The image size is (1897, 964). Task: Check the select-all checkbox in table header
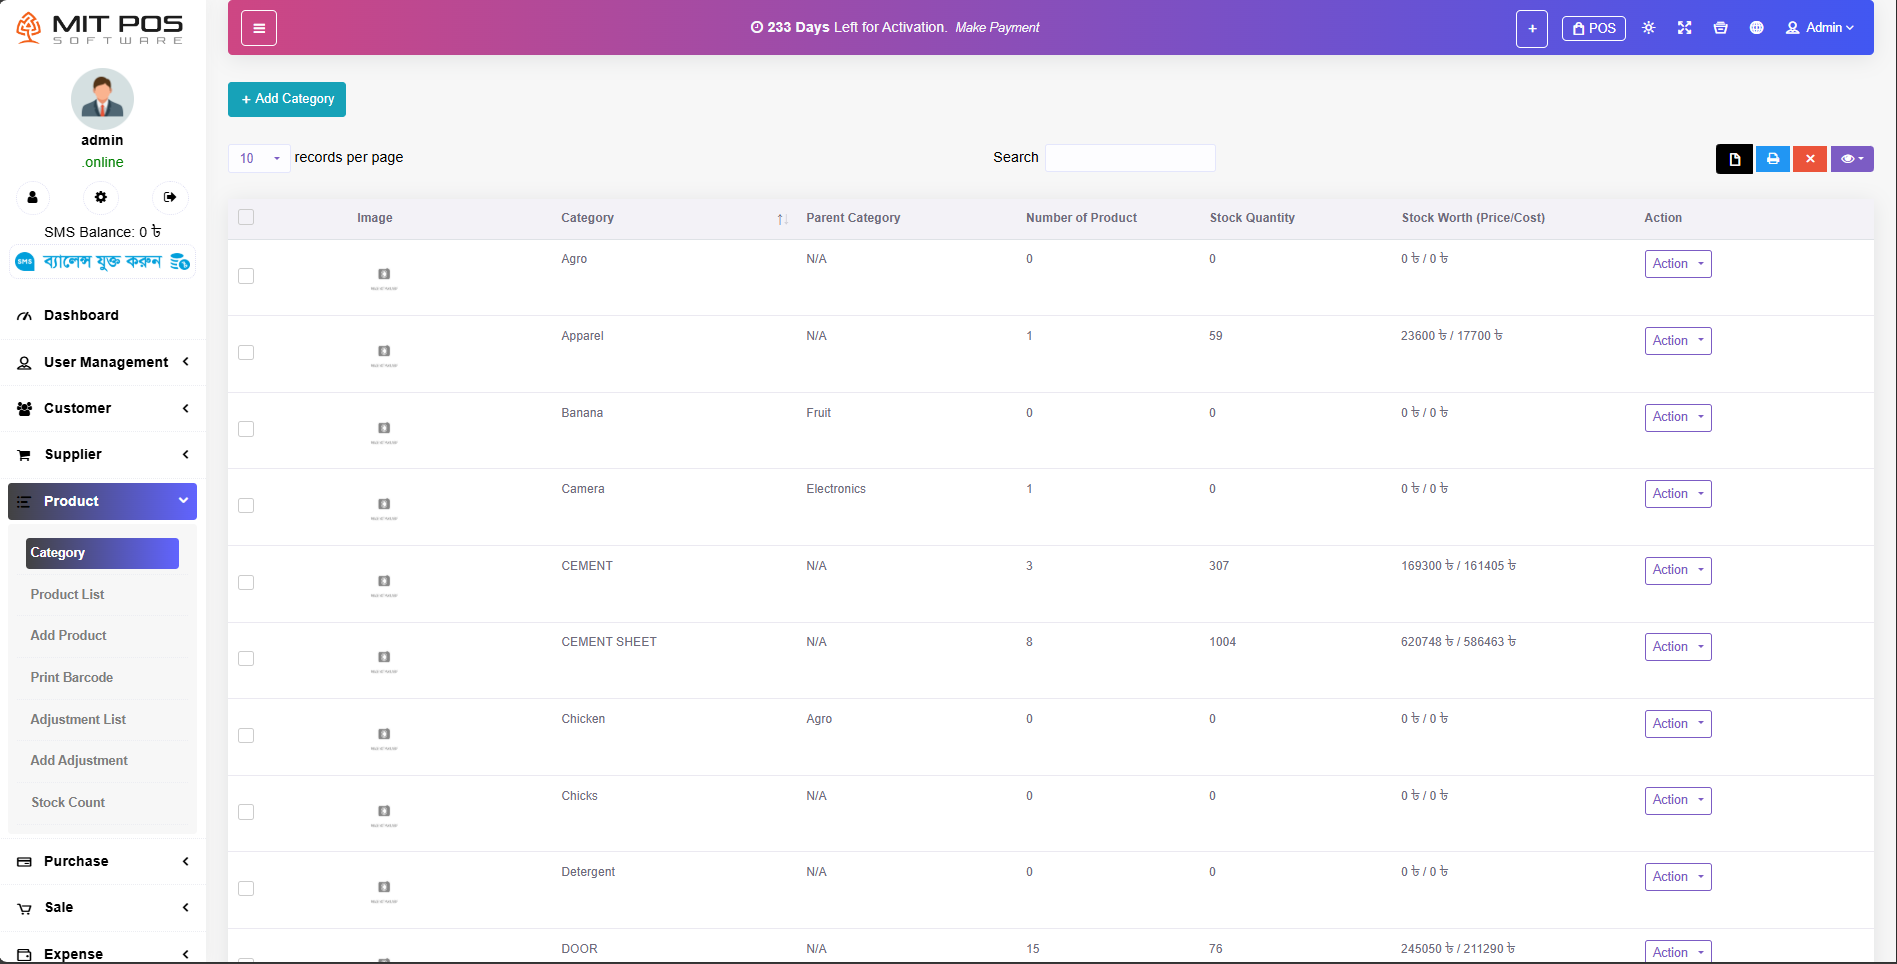click(x=246, y=217)
